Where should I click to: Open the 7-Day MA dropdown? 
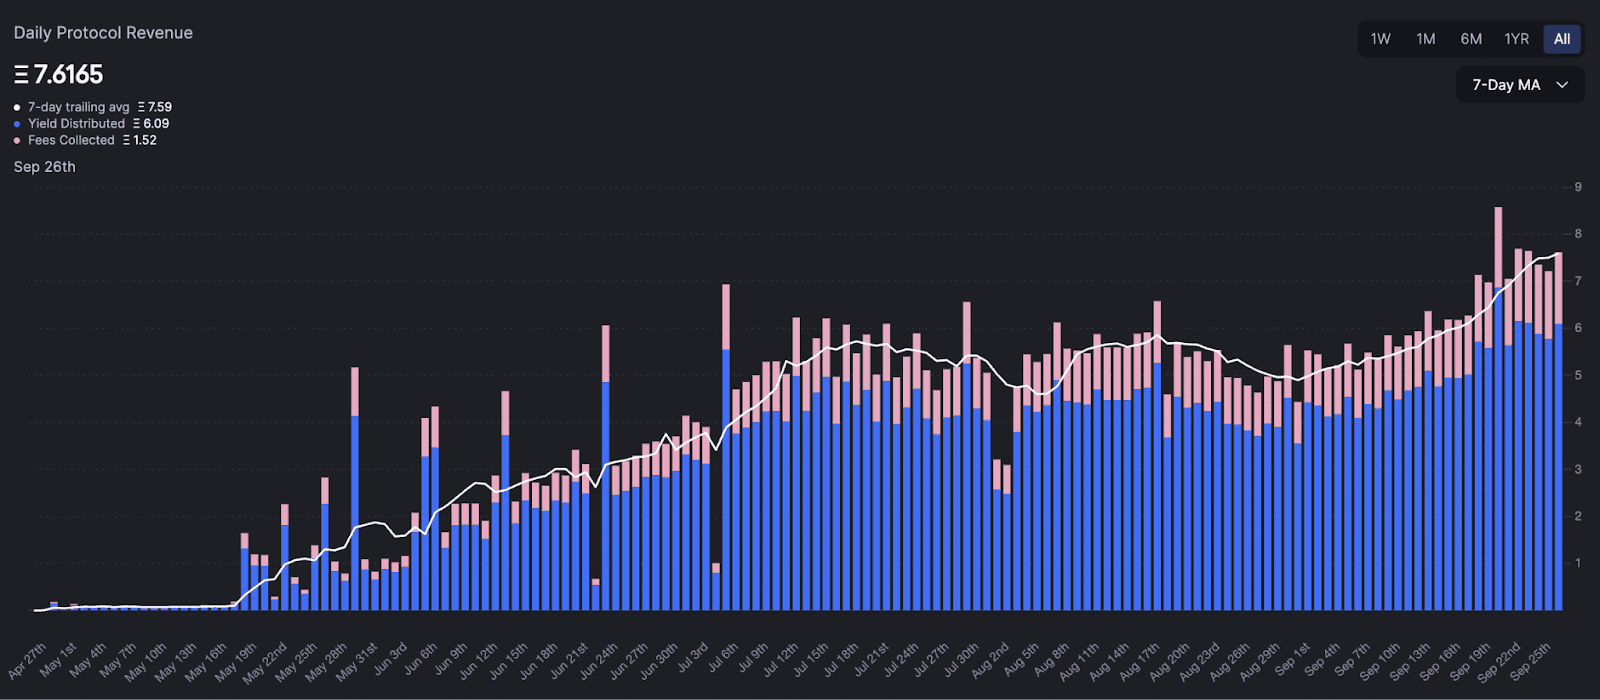point(1520,85)
